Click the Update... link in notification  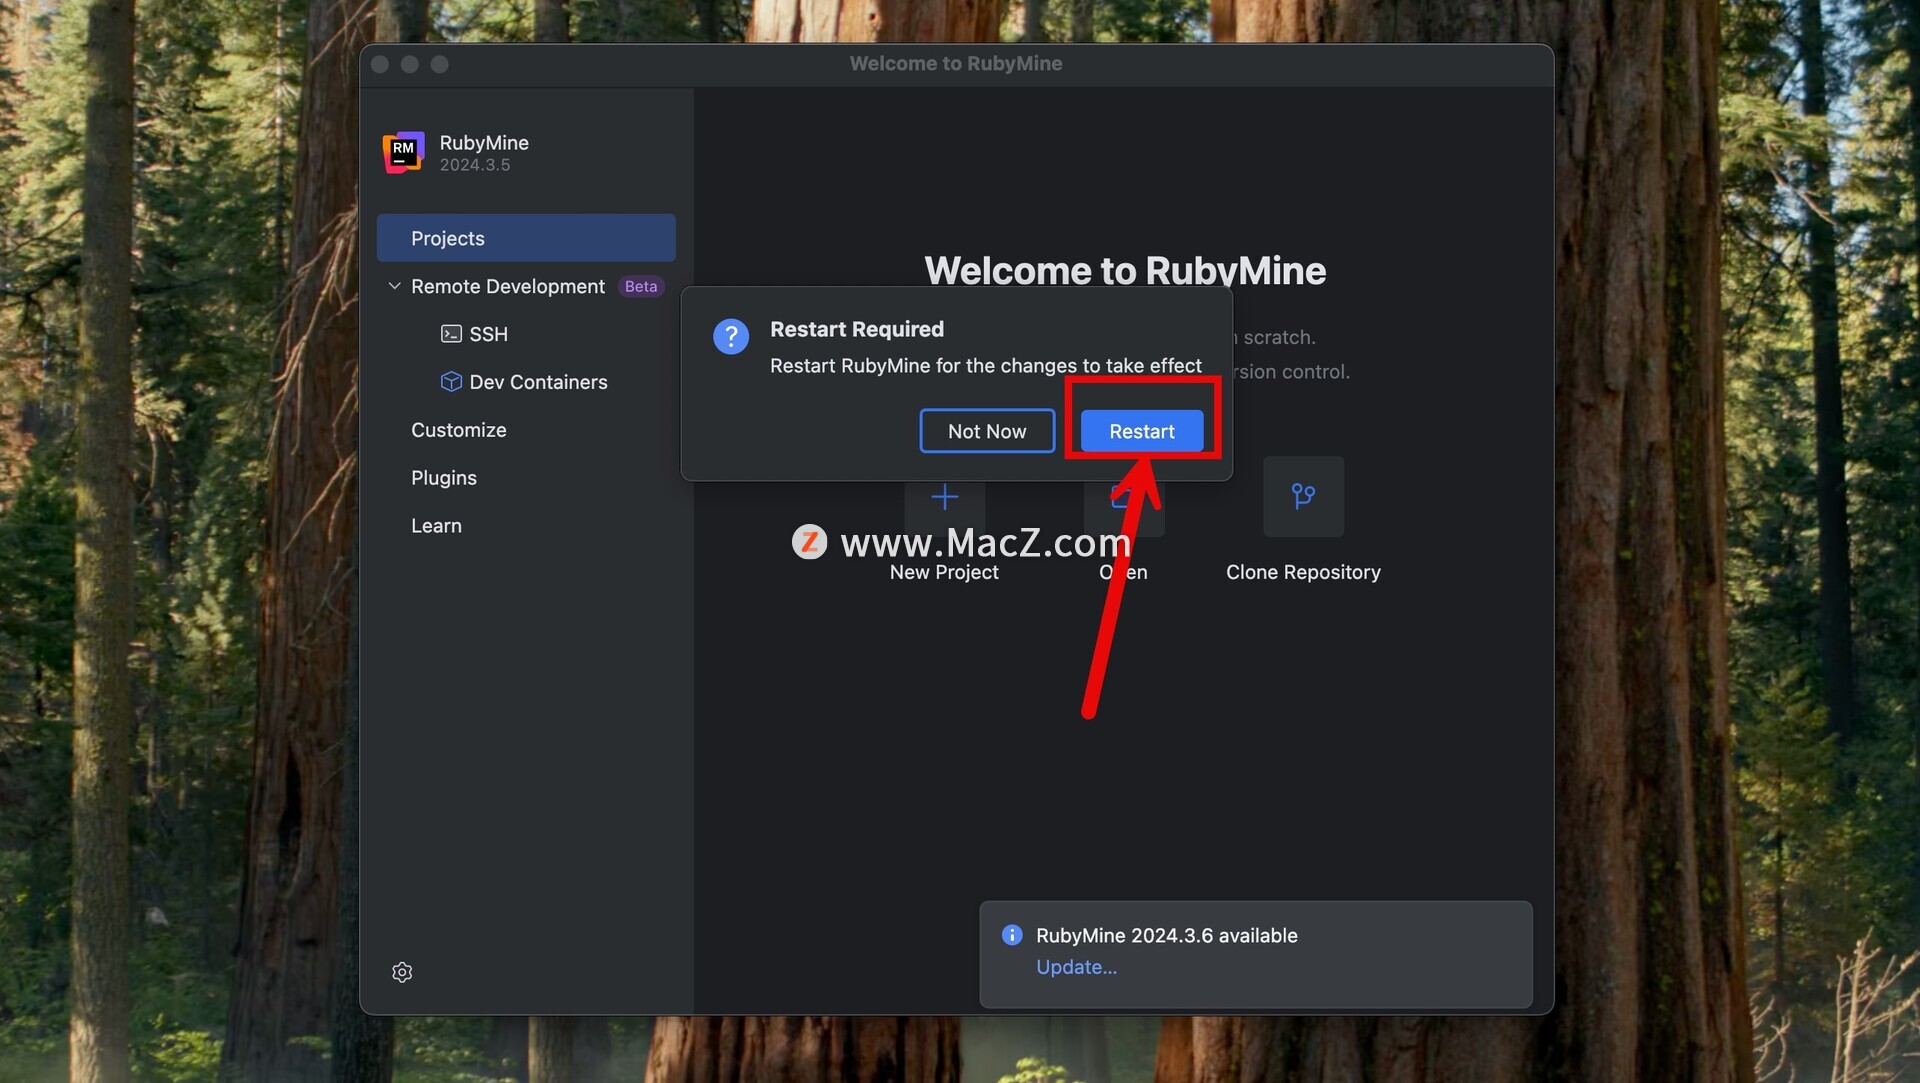pos(1076,967)
